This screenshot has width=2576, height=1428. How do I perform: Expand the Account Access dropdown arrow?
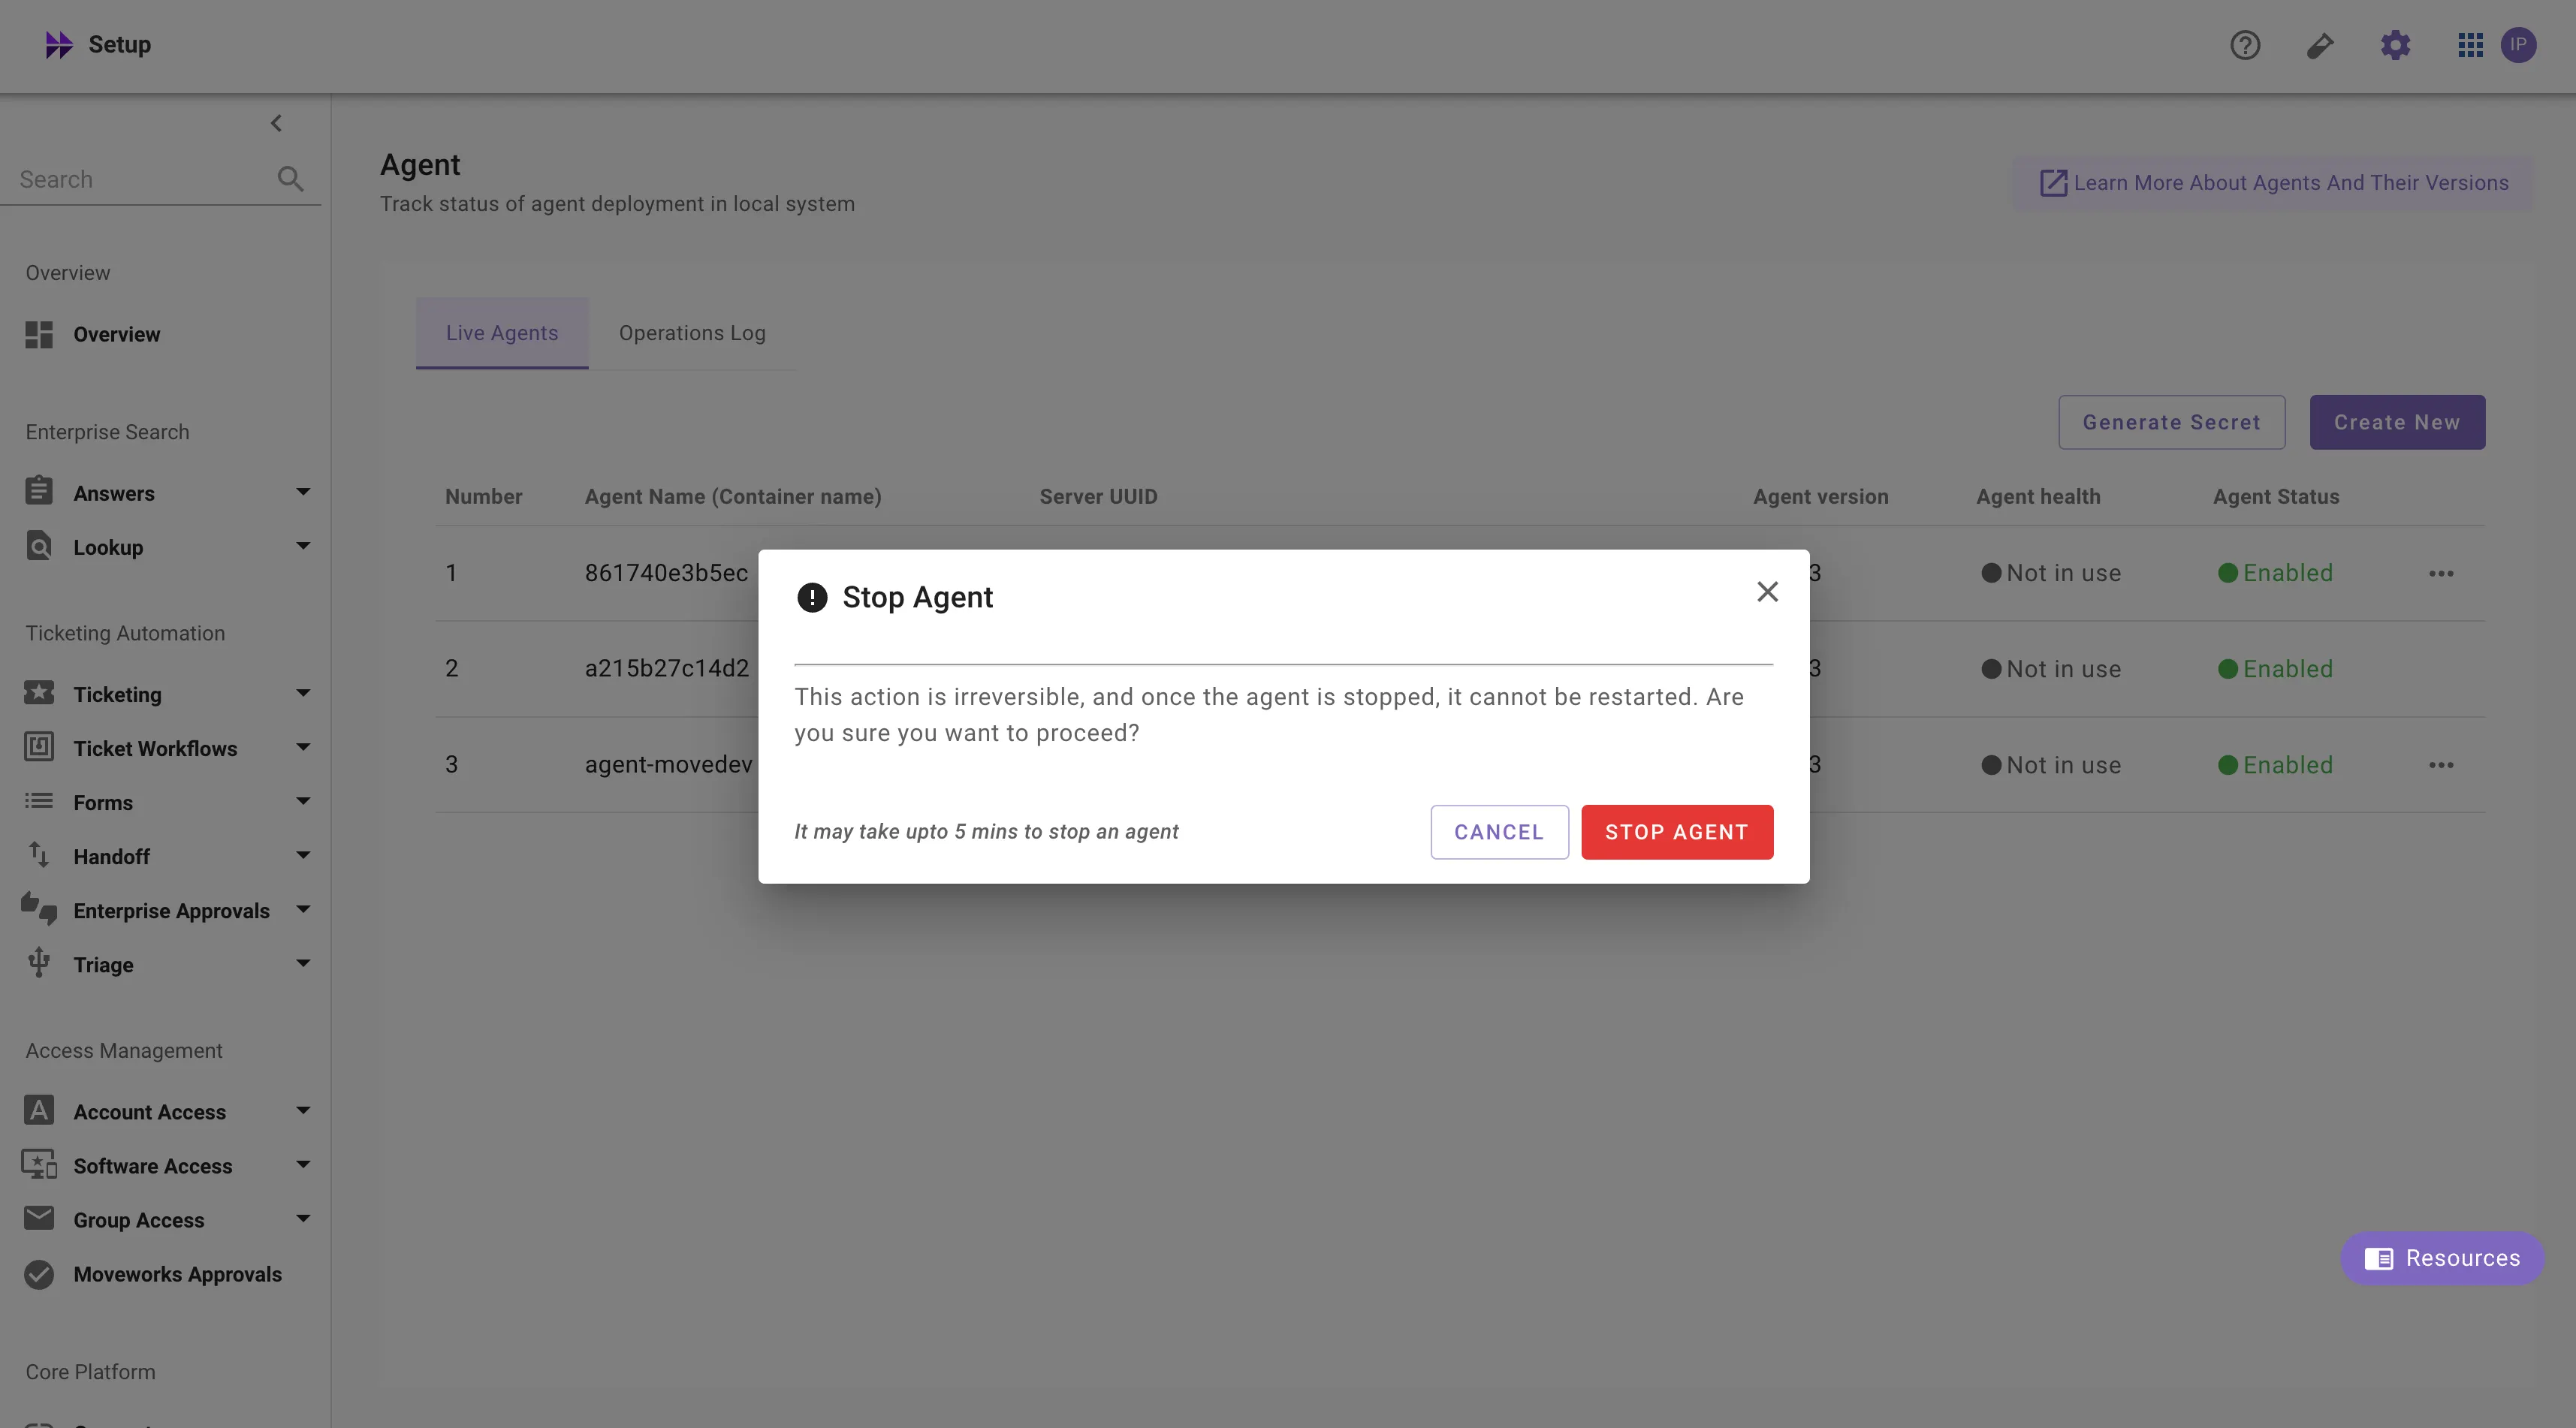(303, 1111)
